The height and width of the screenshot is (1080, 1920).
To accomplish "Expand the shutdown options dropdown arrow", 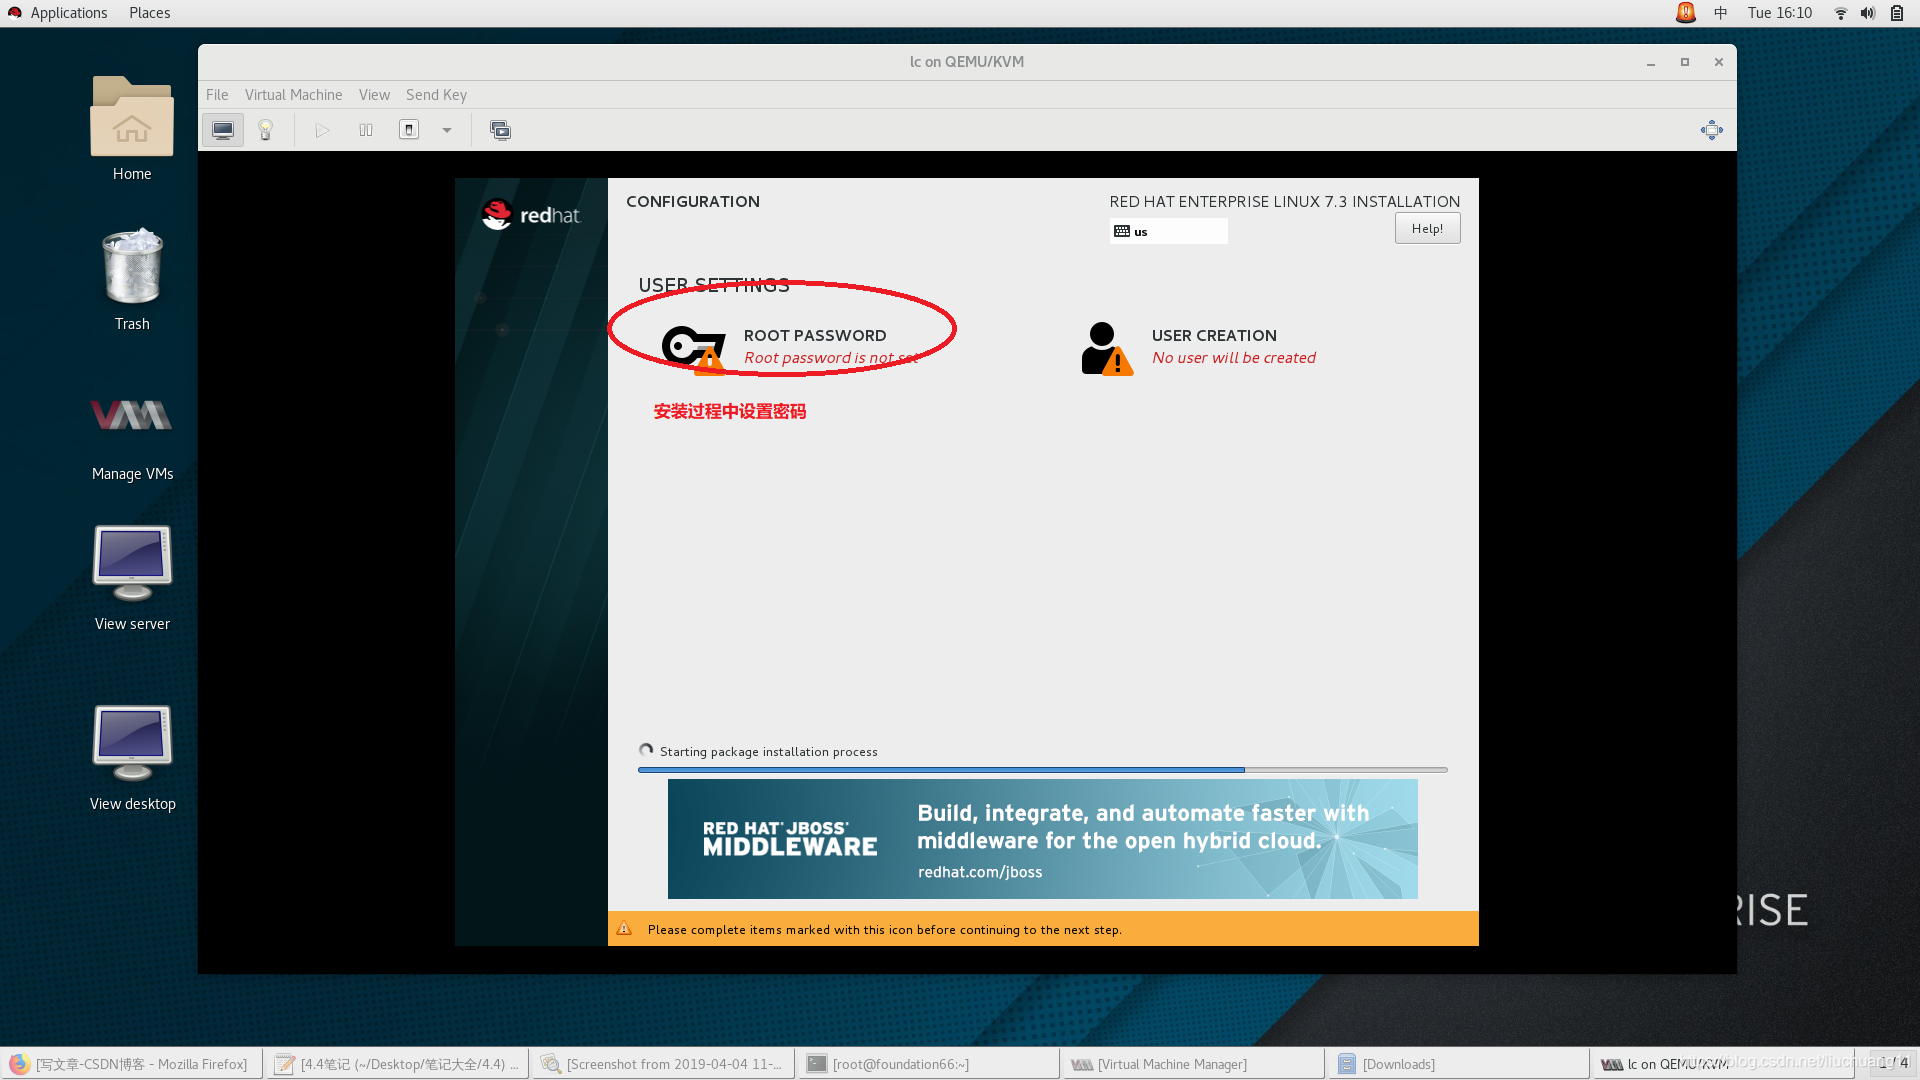I will point(447,130).
